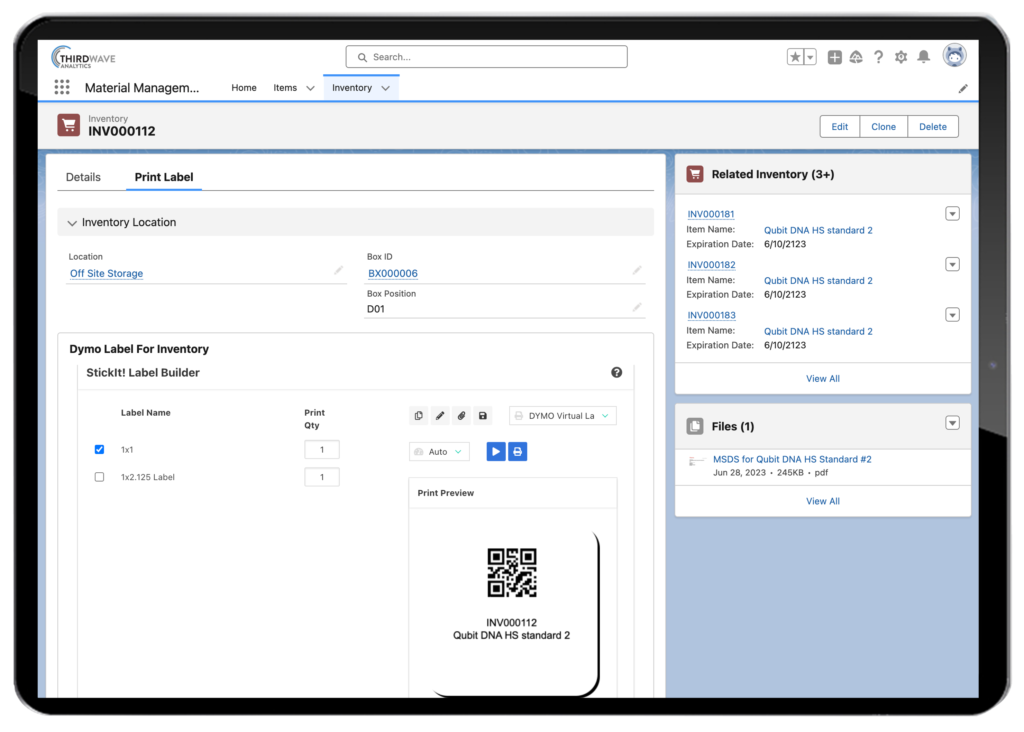Image resolution: width=1024 pixels, height=732 pixels.
Task: Click the copy label icon
Action: click(x=419, y=415)
